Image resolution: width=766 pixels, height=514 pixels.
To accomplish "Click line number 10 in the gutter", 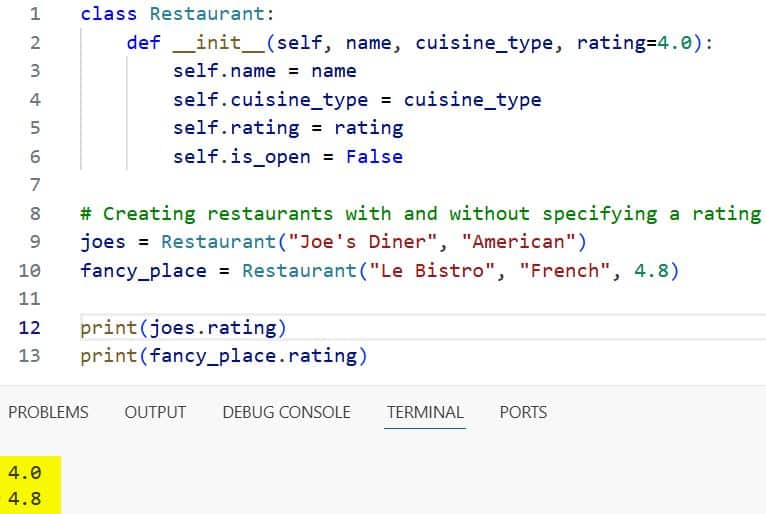I will click(29, 271).
